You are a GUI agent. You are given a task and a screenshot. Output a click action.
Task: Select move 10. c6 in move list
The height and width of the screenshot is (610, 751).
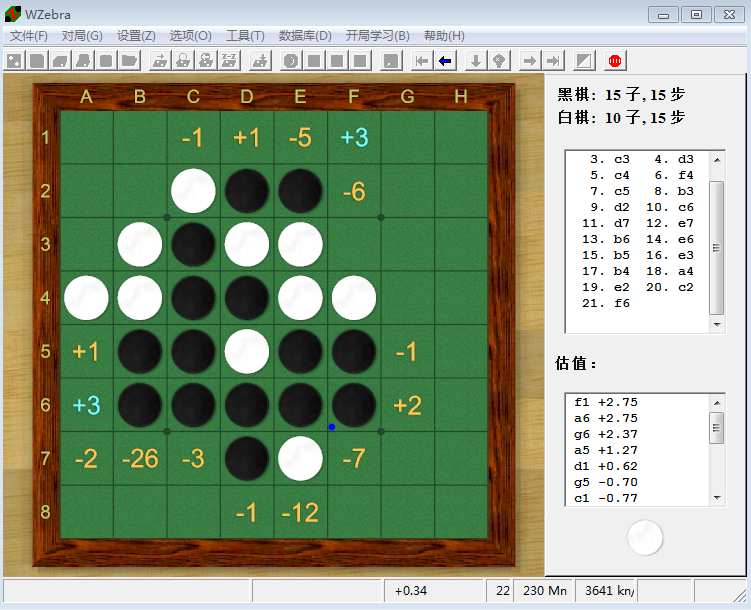(670, 207)
